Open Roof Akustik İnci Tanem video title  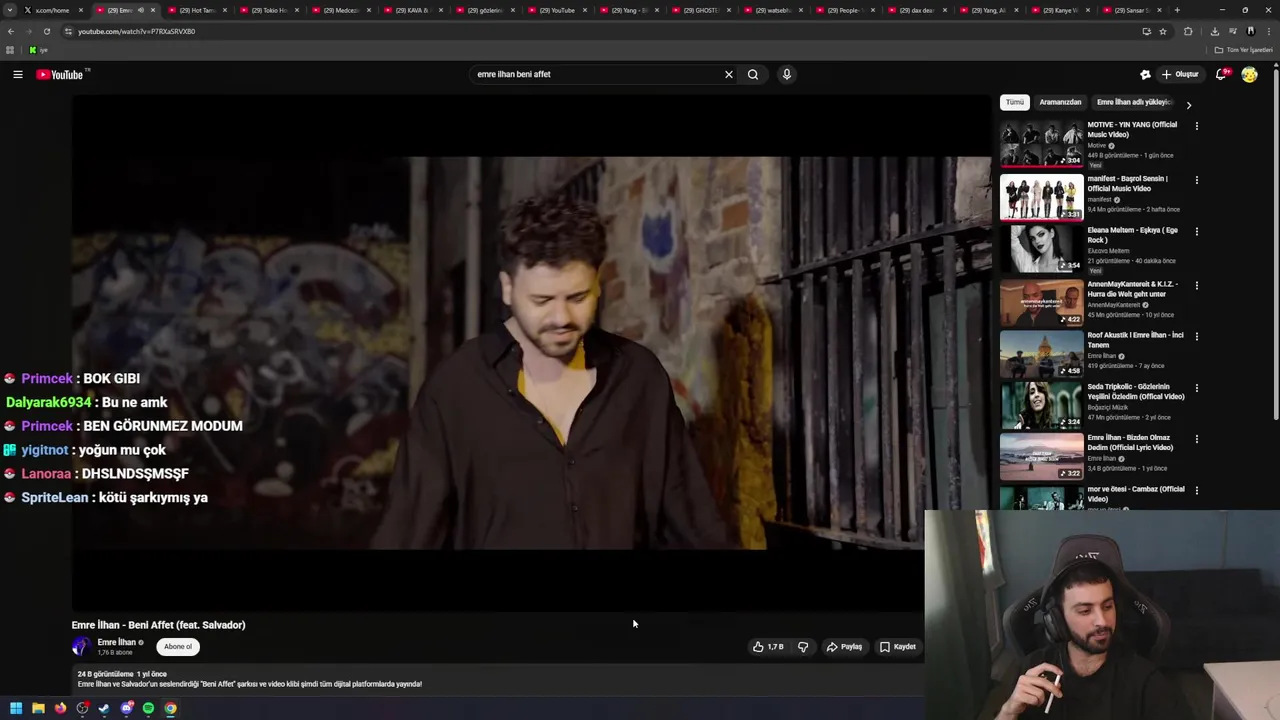click(1135, 340)
